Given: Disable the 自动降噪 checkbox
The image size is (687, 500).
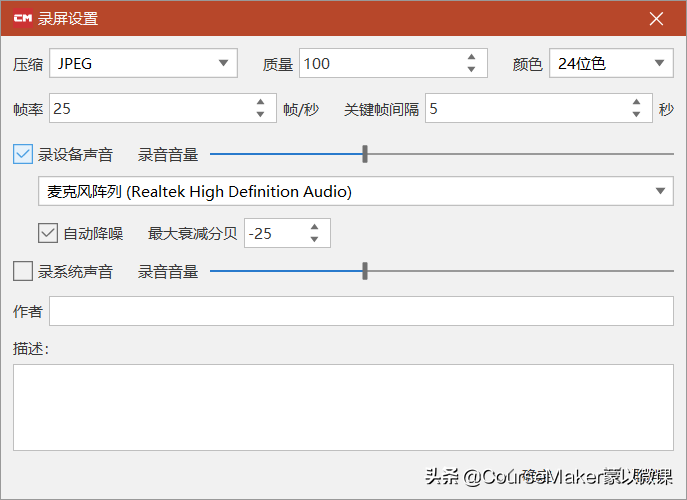Looking at the screenshot, I should [48, 233].
